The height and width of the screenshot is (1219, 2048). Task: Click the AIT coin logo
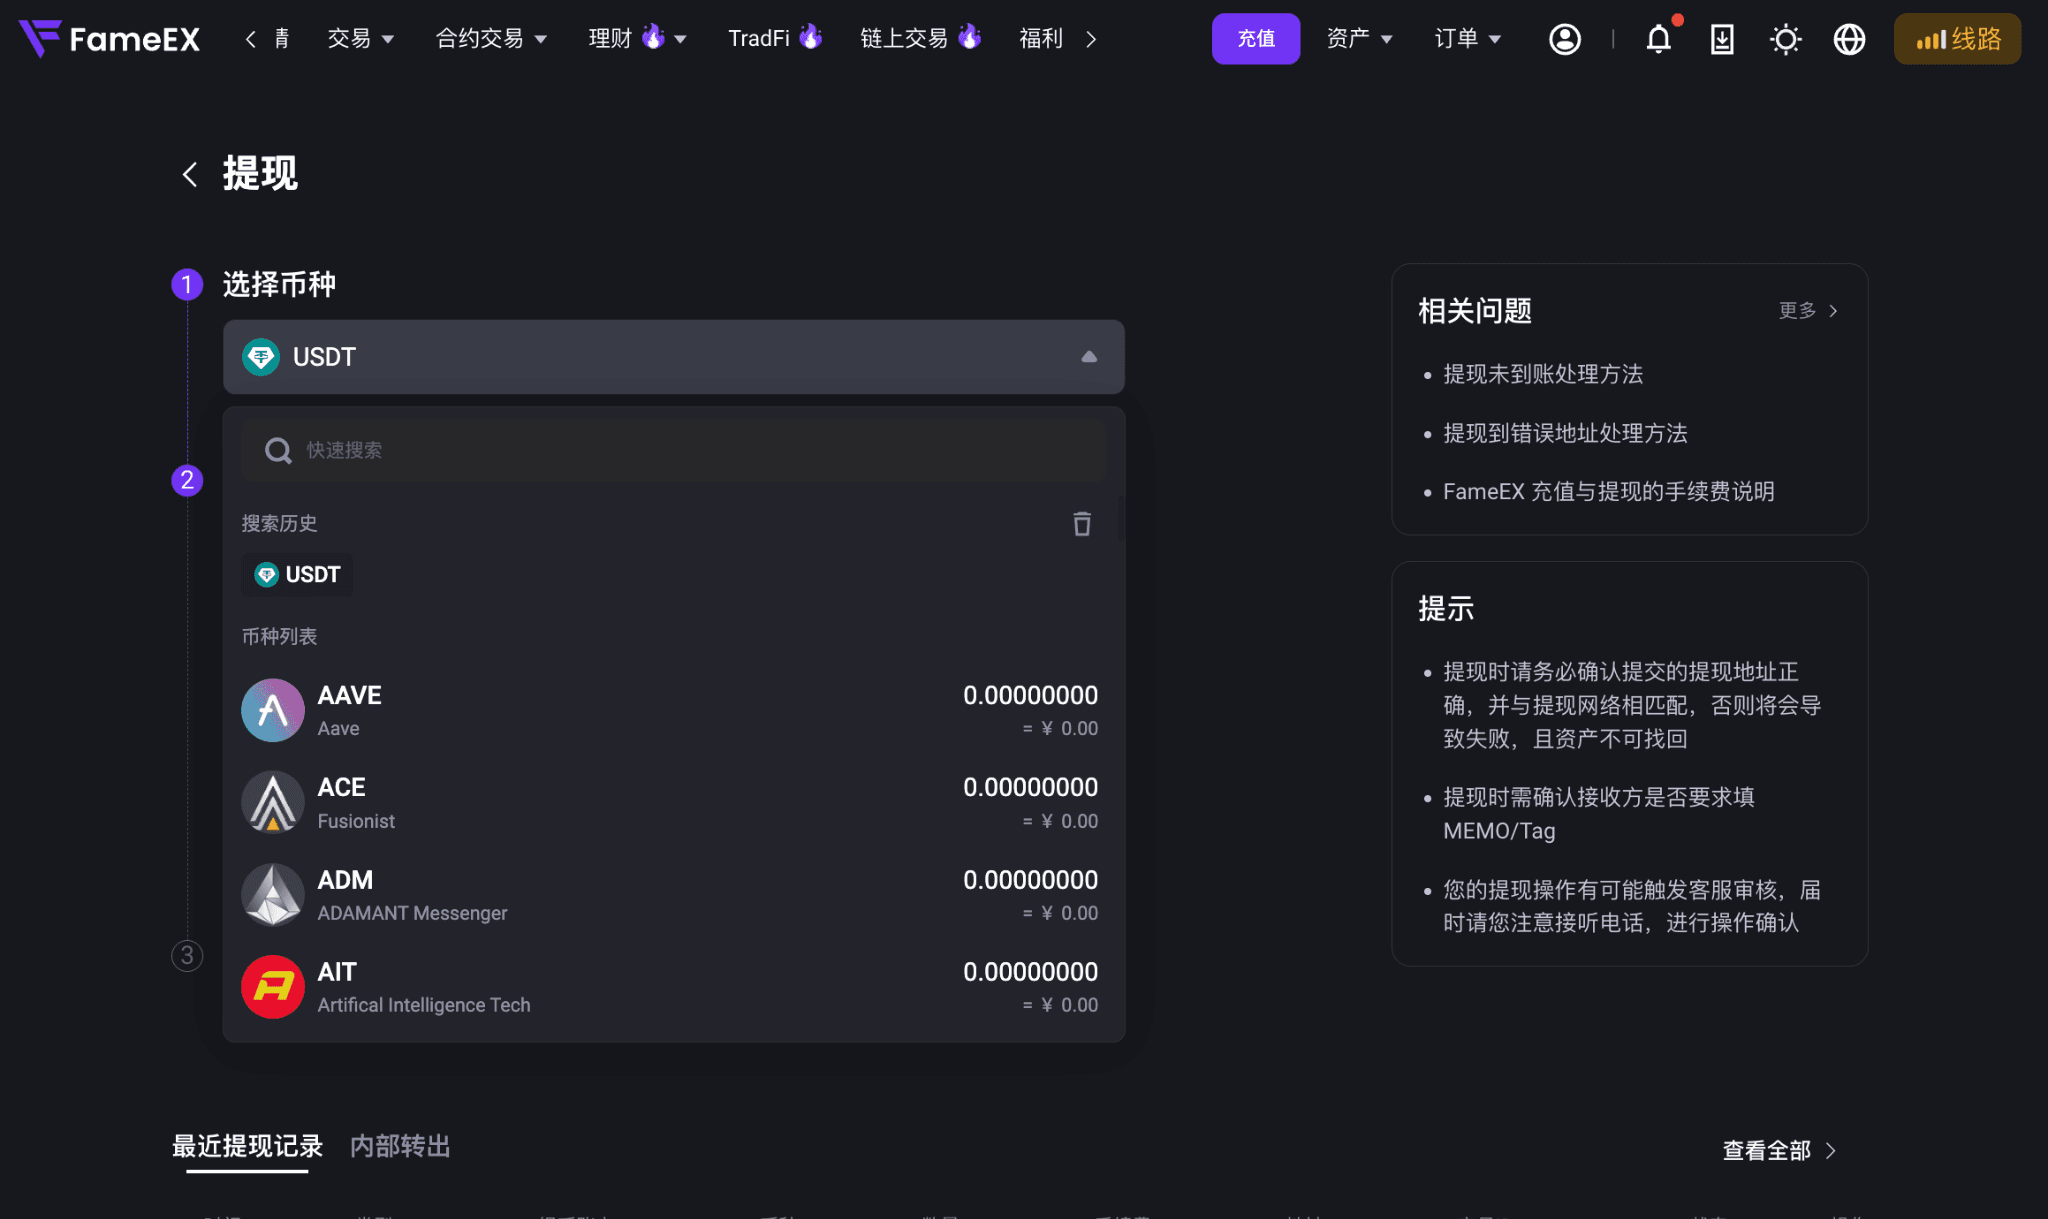point(273,987)
